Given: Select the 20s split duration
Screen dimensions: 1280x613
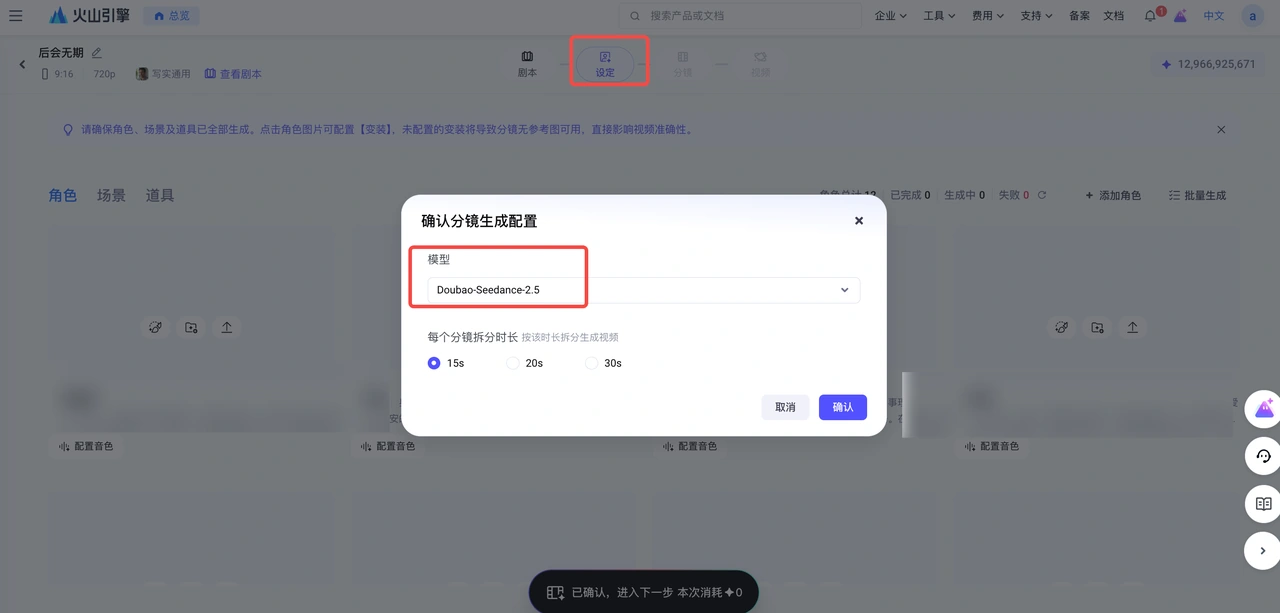Looking at the screenshot, I should click(525, 363).
